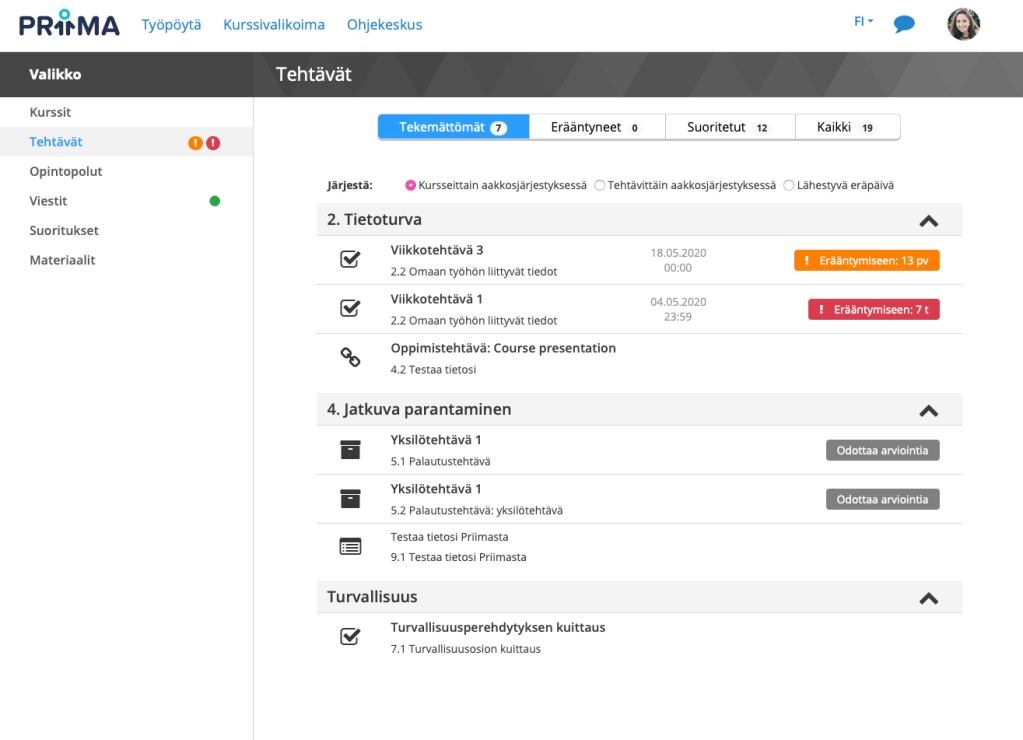Click the Priima logo
Image resolution: width=1023 pixels, height=740 pixels.
(x=69, y=24)
